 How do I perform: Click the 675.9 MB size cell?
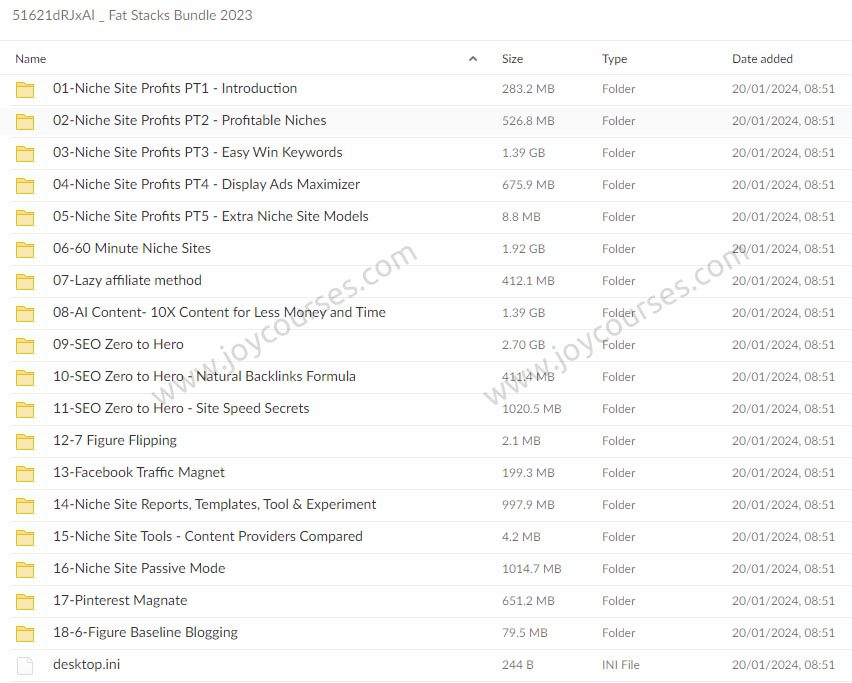pos(528,185)
